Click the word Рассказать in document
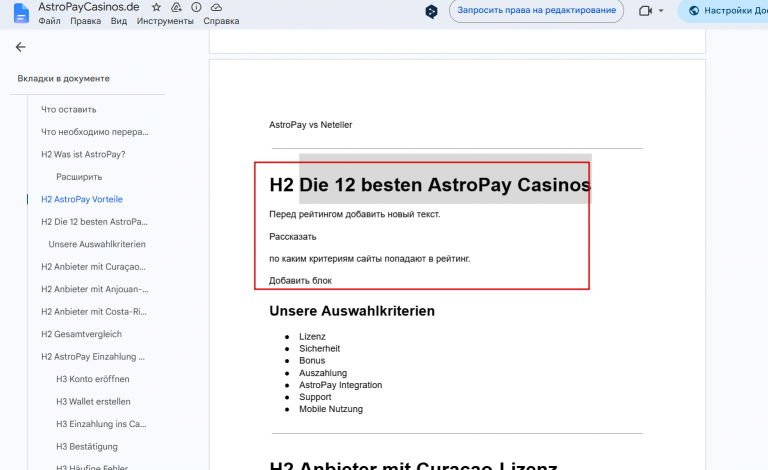Viewport: 768px width, 470px height. click(x=293, y=237)
